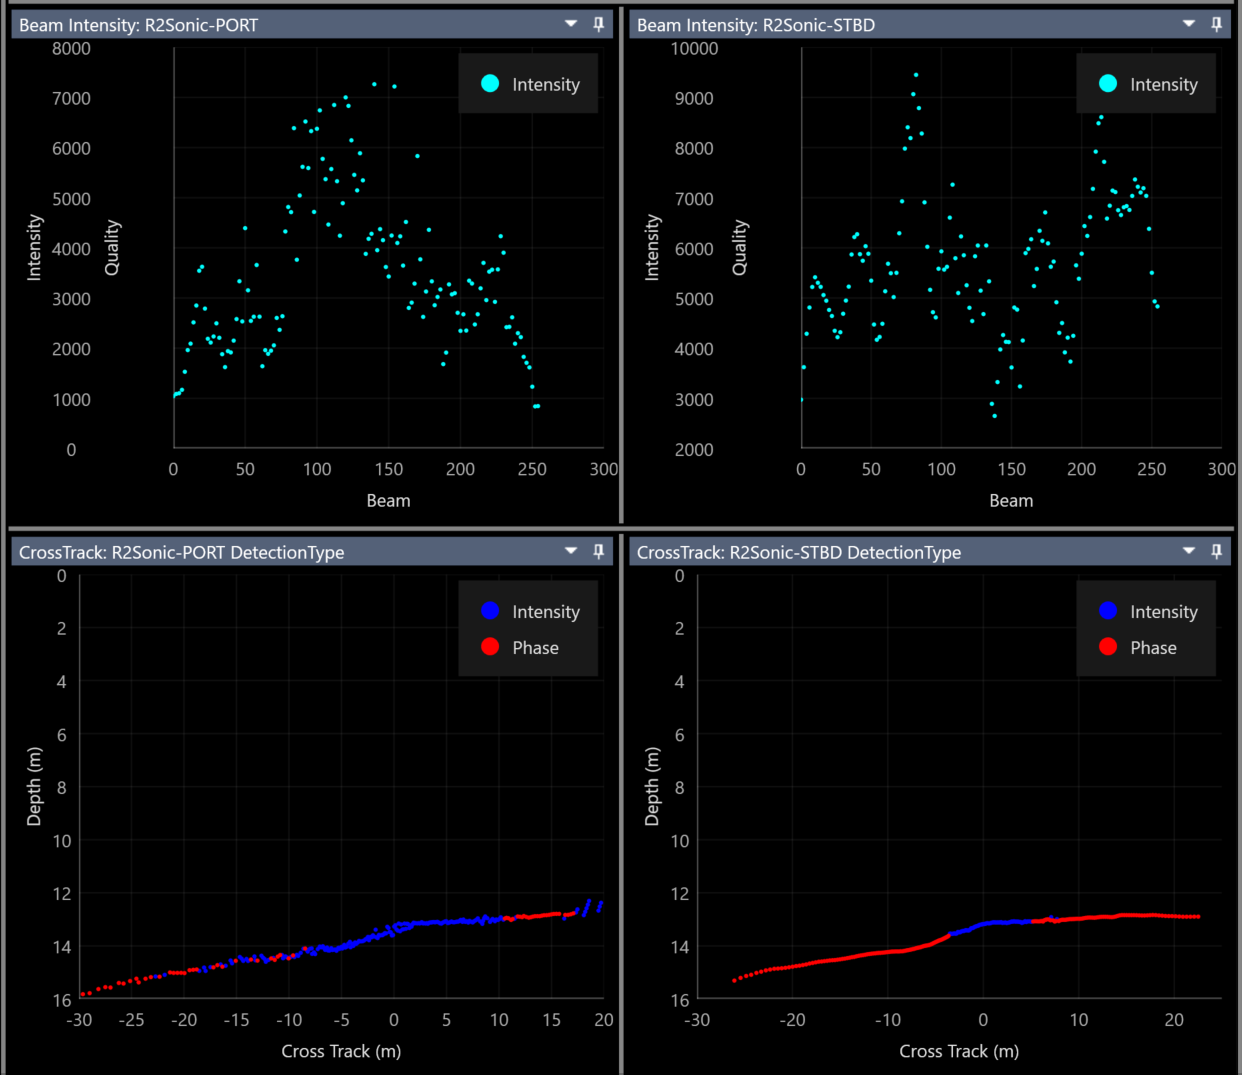The image size is (1242, 1075).
Task: Click cyan Intensity legend marker in PORT beam chart
Action: coord(490,84)
